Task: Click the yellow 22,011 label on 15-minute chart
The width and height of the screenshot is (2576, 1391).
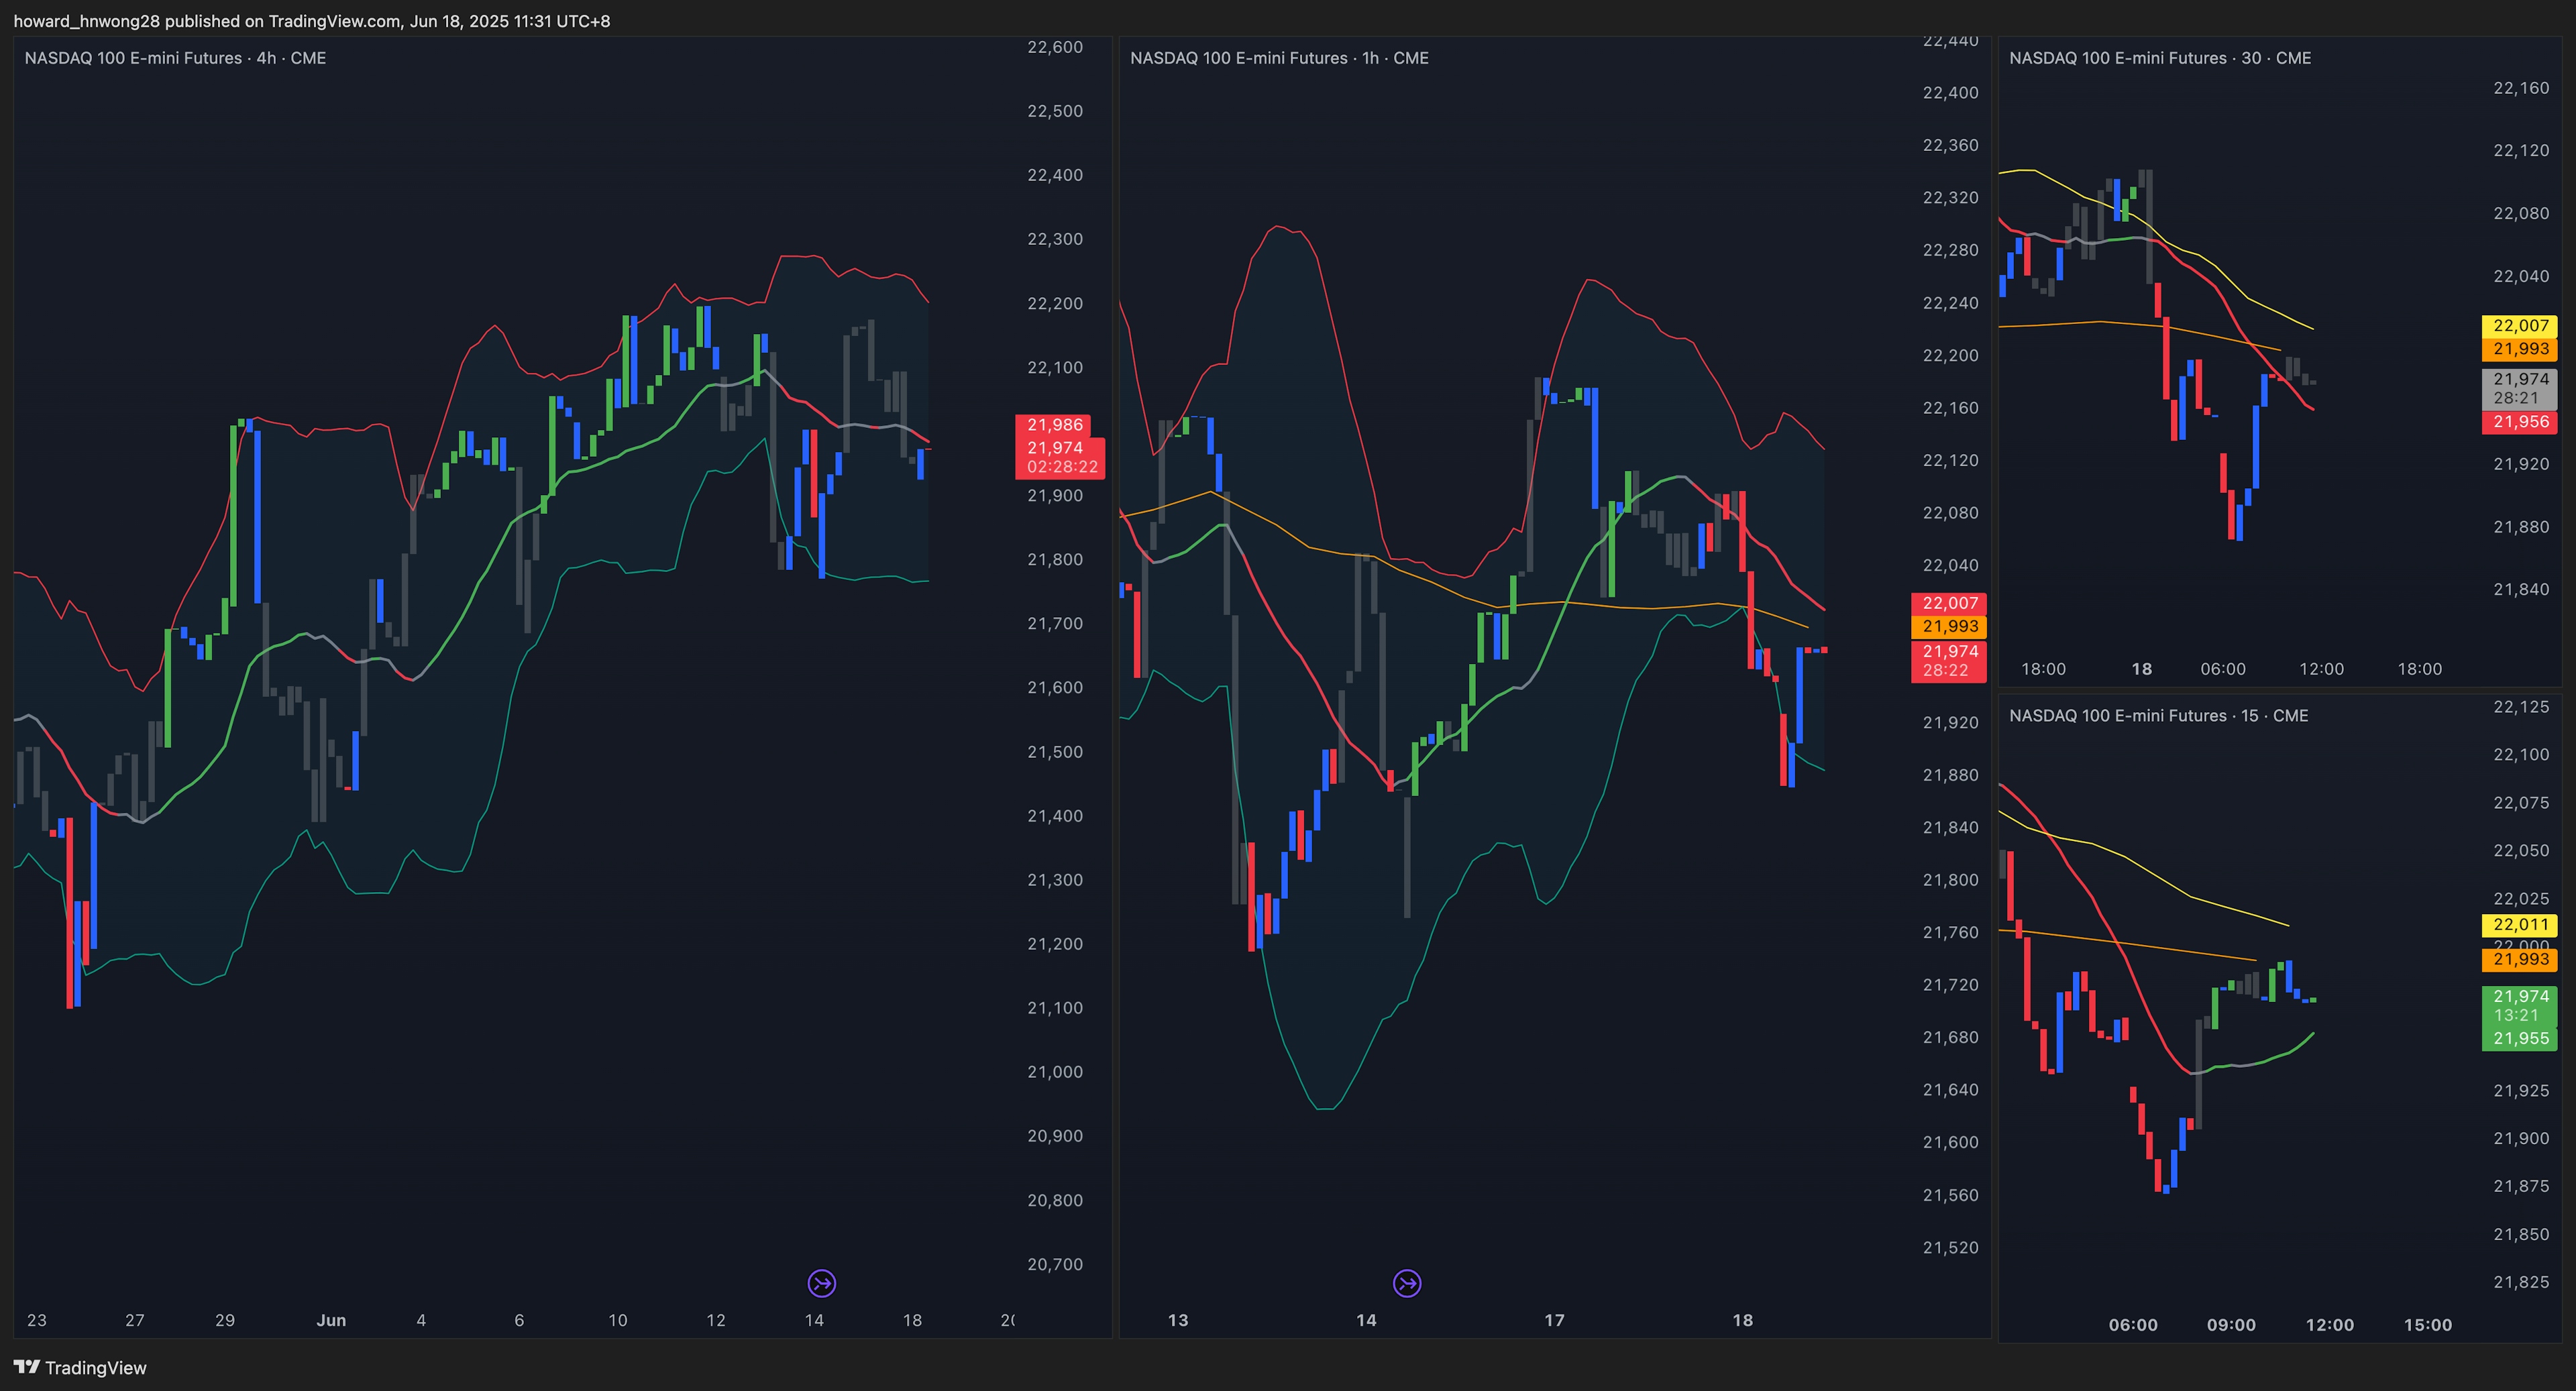Action: point(2520,924)
